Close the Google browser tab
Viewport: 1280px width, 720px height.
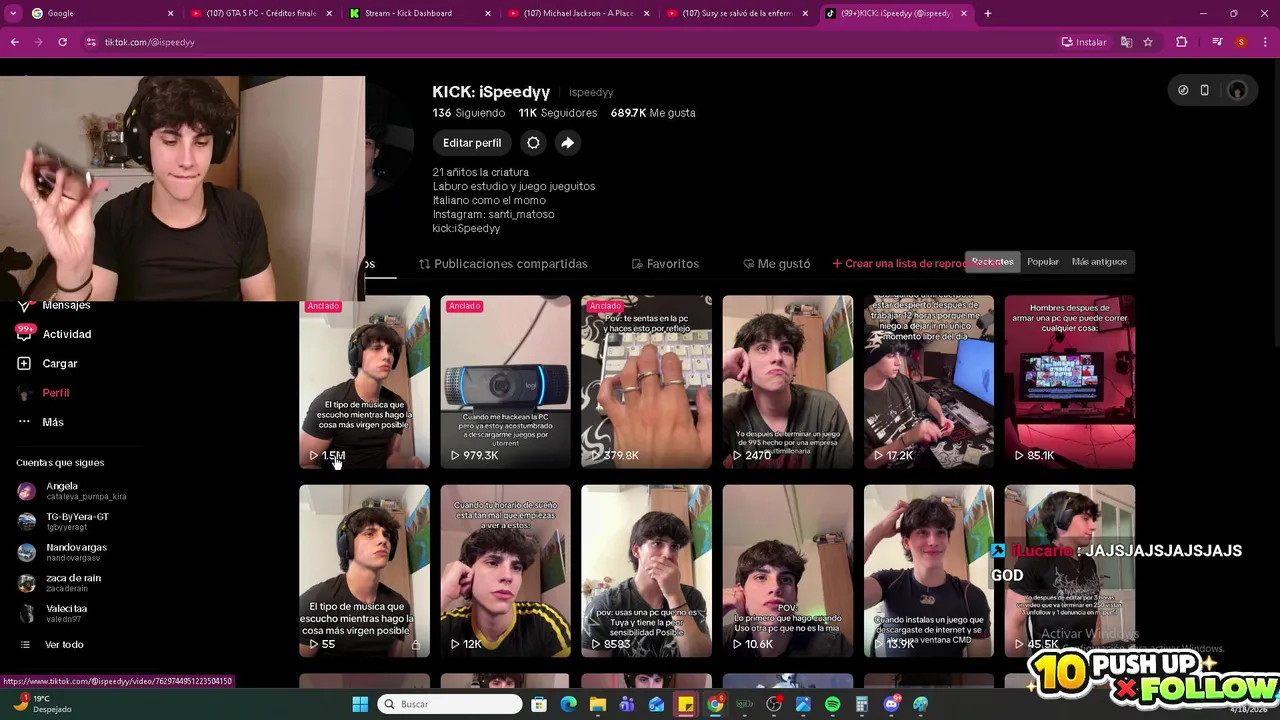(x=170, y=13)
